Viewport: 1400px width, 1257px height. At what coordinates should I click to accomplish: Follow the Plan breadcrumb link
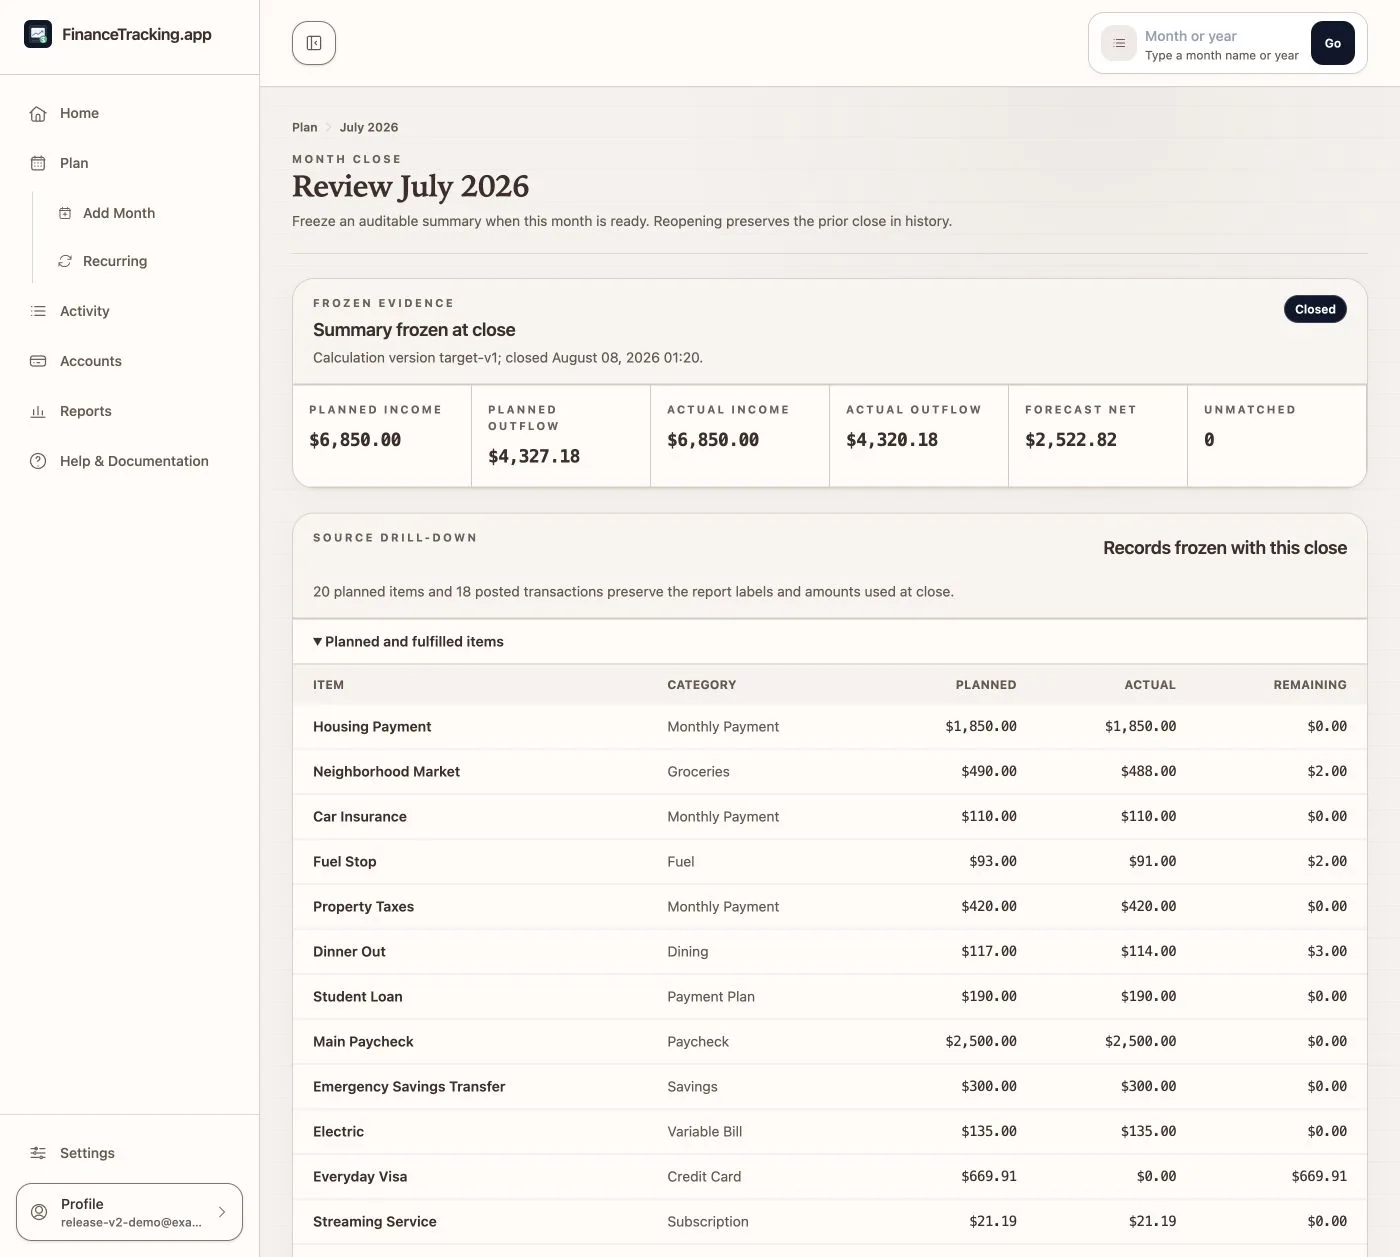click(x=304, y=127)
